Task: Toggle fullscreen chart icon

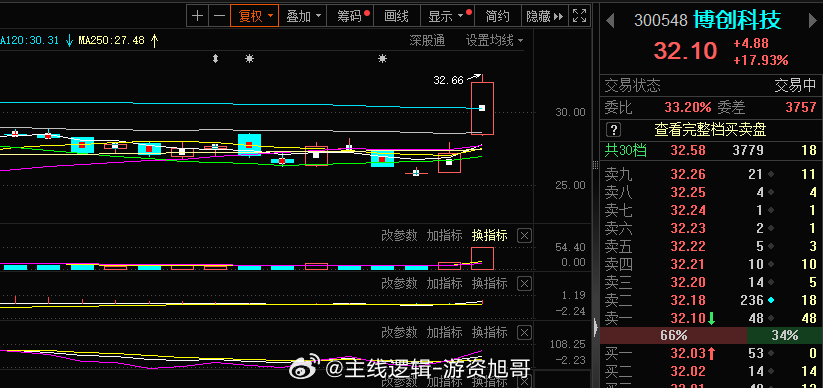Action: [x=579, y=16]
